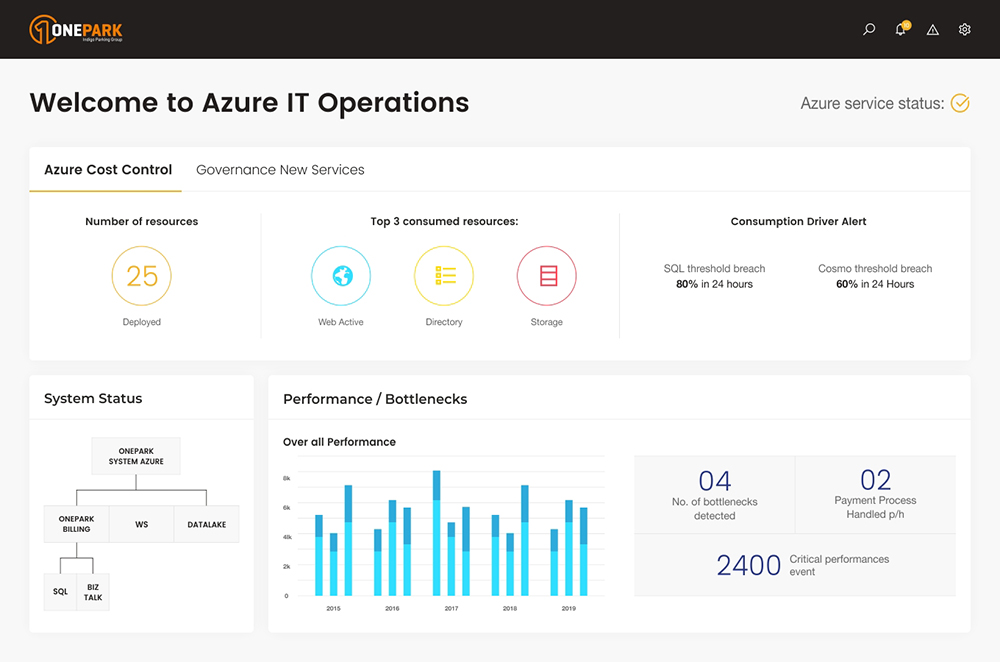The width and height of the screenshot is (1000, 662).
Task: Click the WS node in System Status
Action: 141,524
